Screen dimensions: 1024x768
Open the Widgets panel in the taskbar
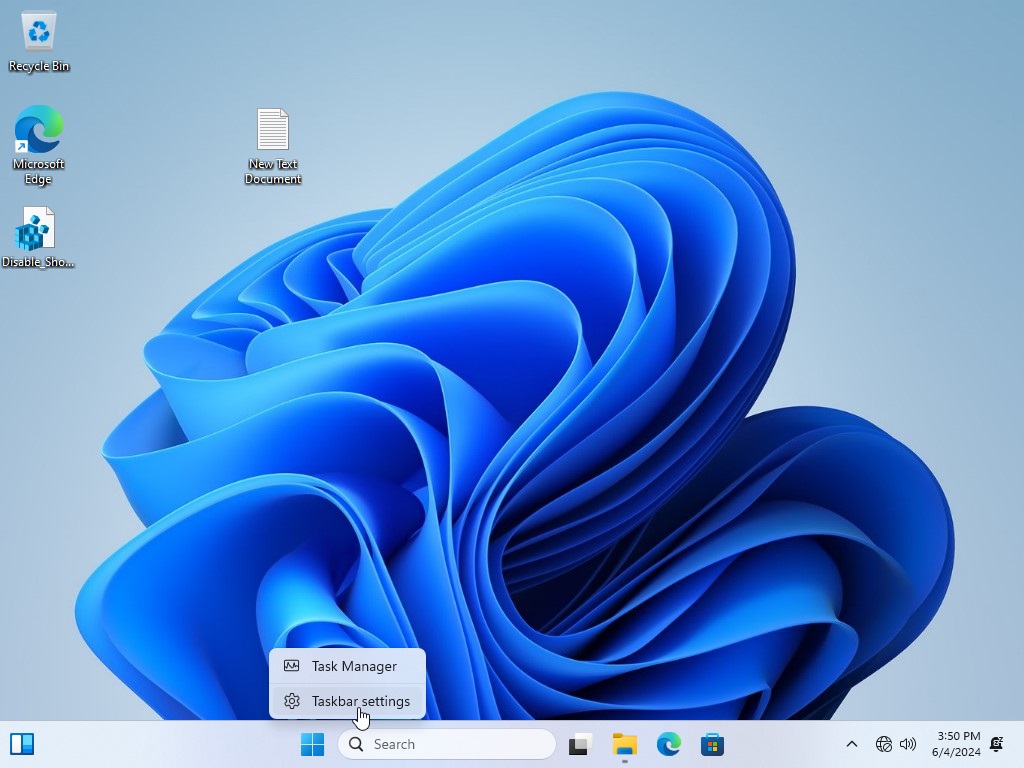click(22, 744)
